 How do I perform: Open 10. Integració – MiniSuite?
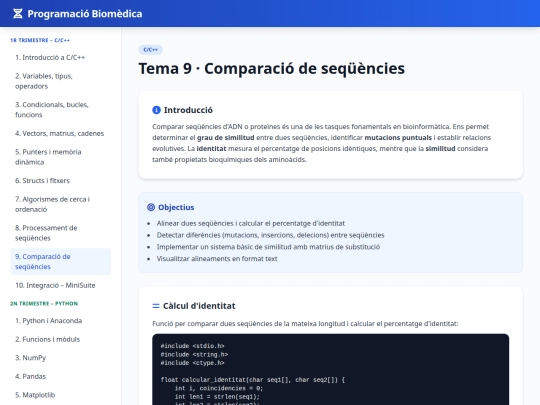click(x=61, y=285)
